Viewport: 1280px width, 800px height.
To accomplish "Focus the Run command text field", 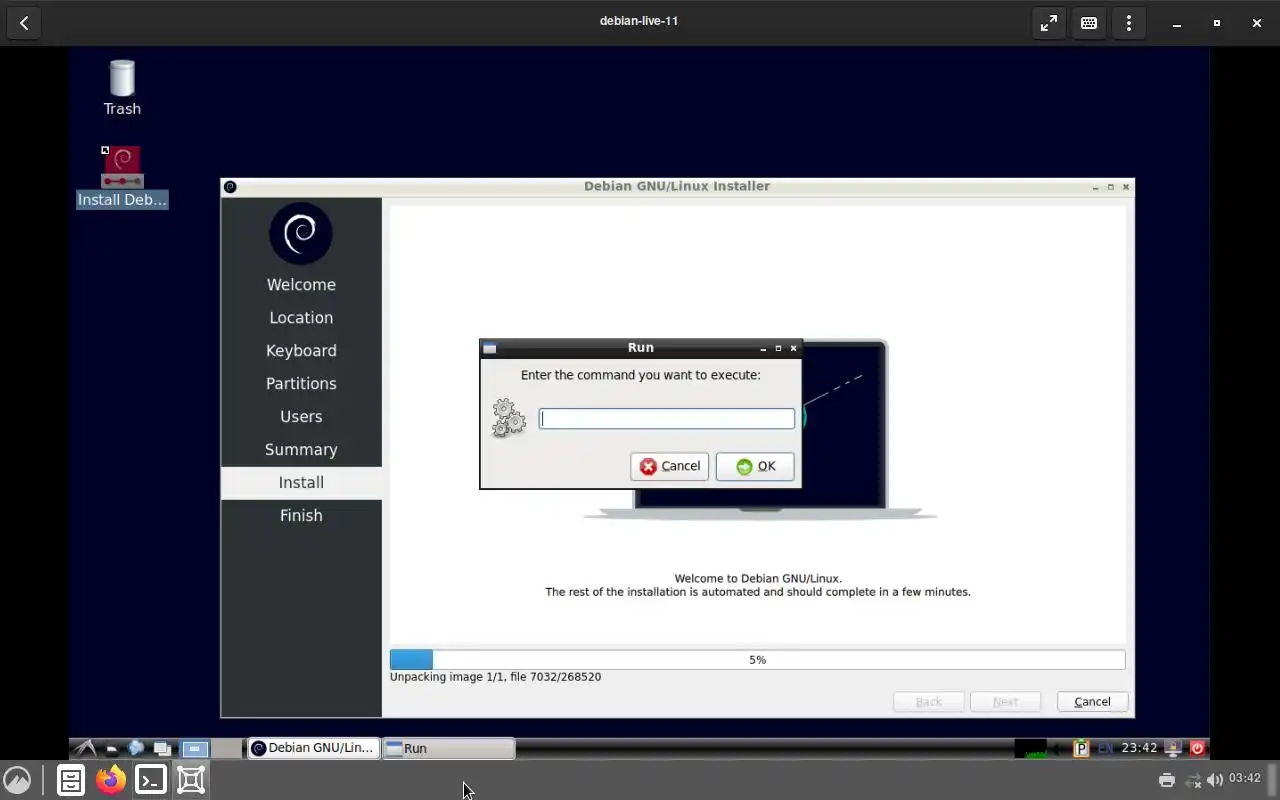I will coord(667,419).
